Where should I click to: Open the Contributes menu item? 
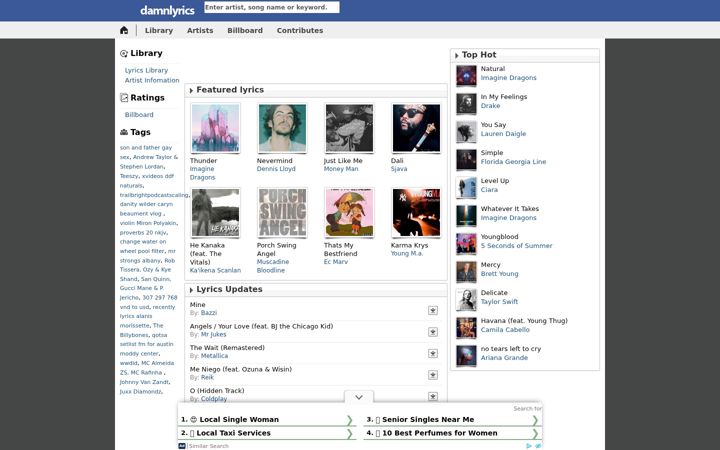click(x=300, y=30)
